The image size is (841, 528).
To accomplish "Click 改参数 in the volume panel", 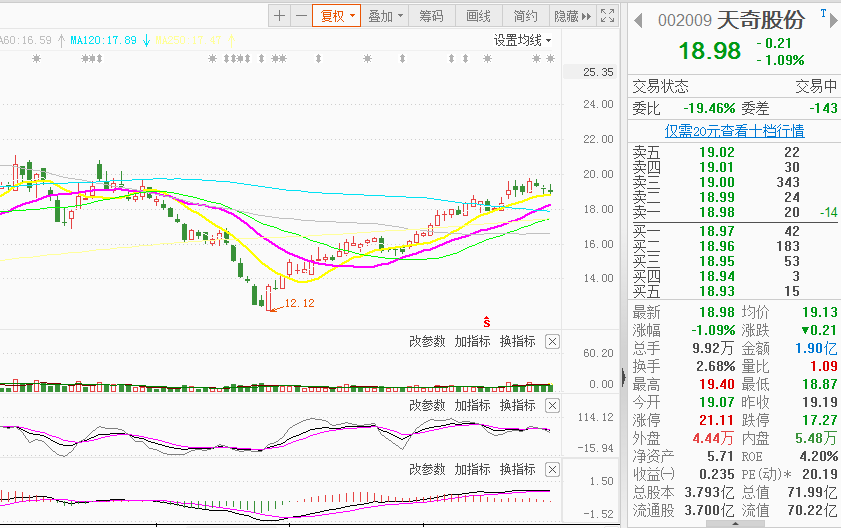I will point(427,341).
